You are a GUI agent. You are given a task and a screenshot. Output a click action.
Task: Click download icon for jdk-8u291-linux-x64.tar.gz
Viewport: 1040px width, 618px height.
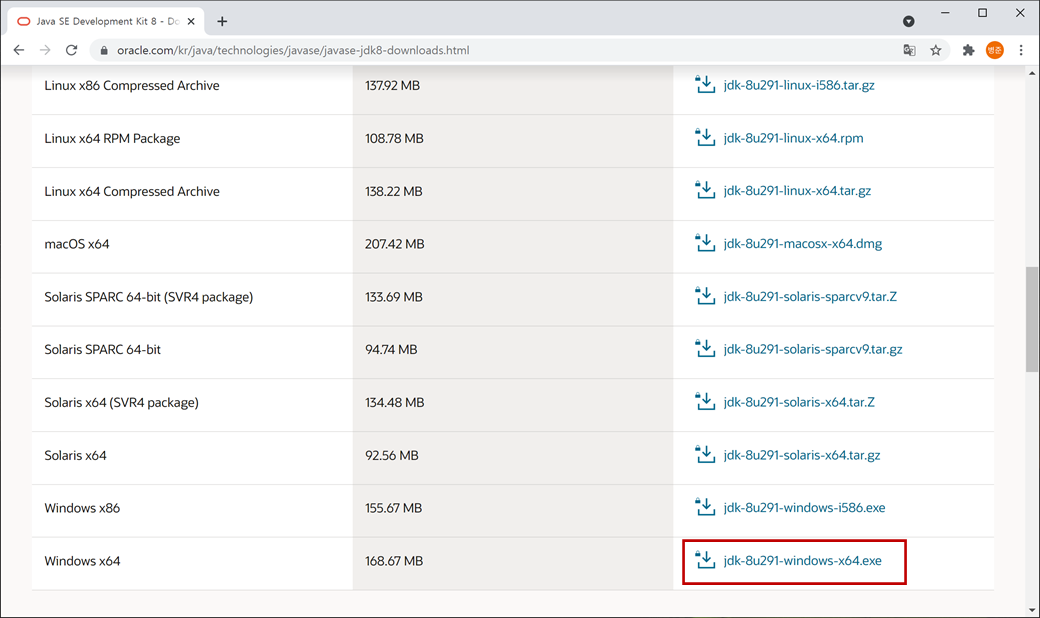(x=704, y=190)
